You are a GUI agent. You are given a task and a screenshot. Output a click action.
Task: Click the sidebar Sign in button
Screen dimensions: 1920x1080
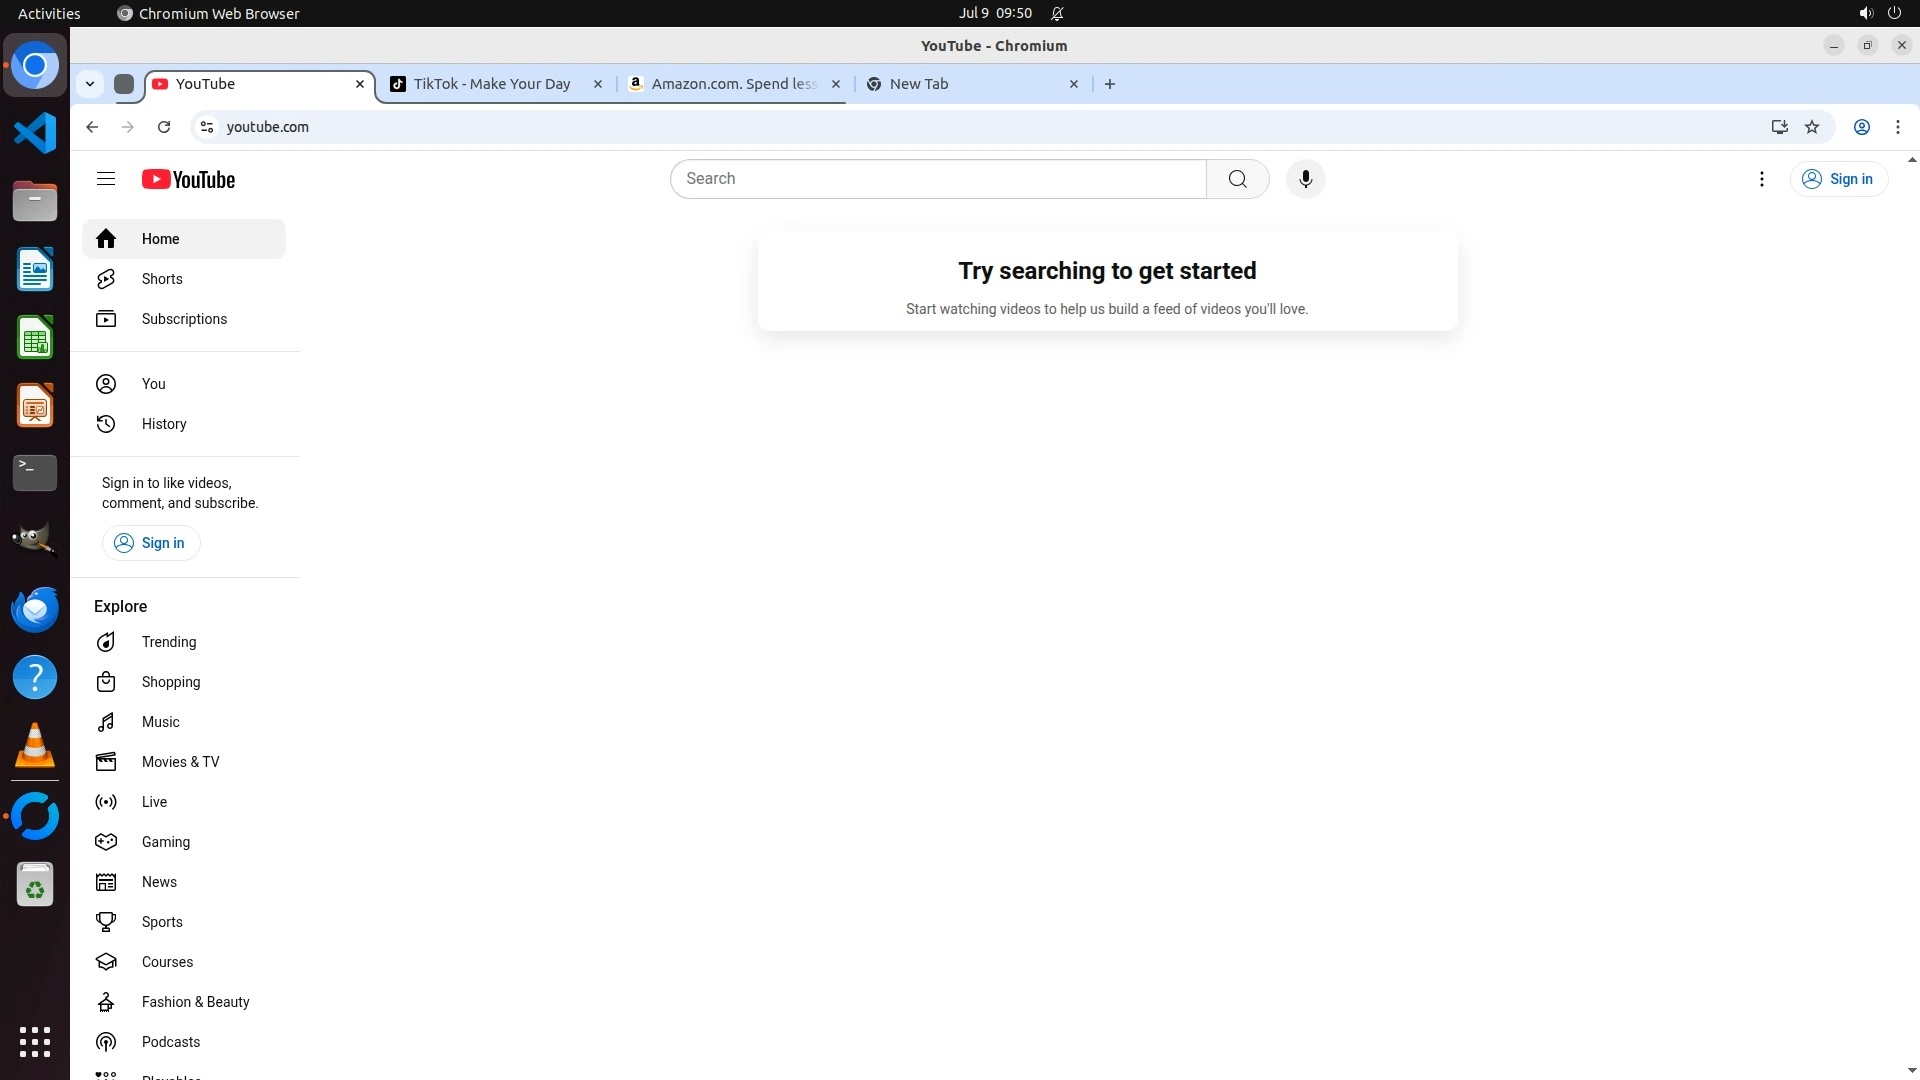point(151,543)
